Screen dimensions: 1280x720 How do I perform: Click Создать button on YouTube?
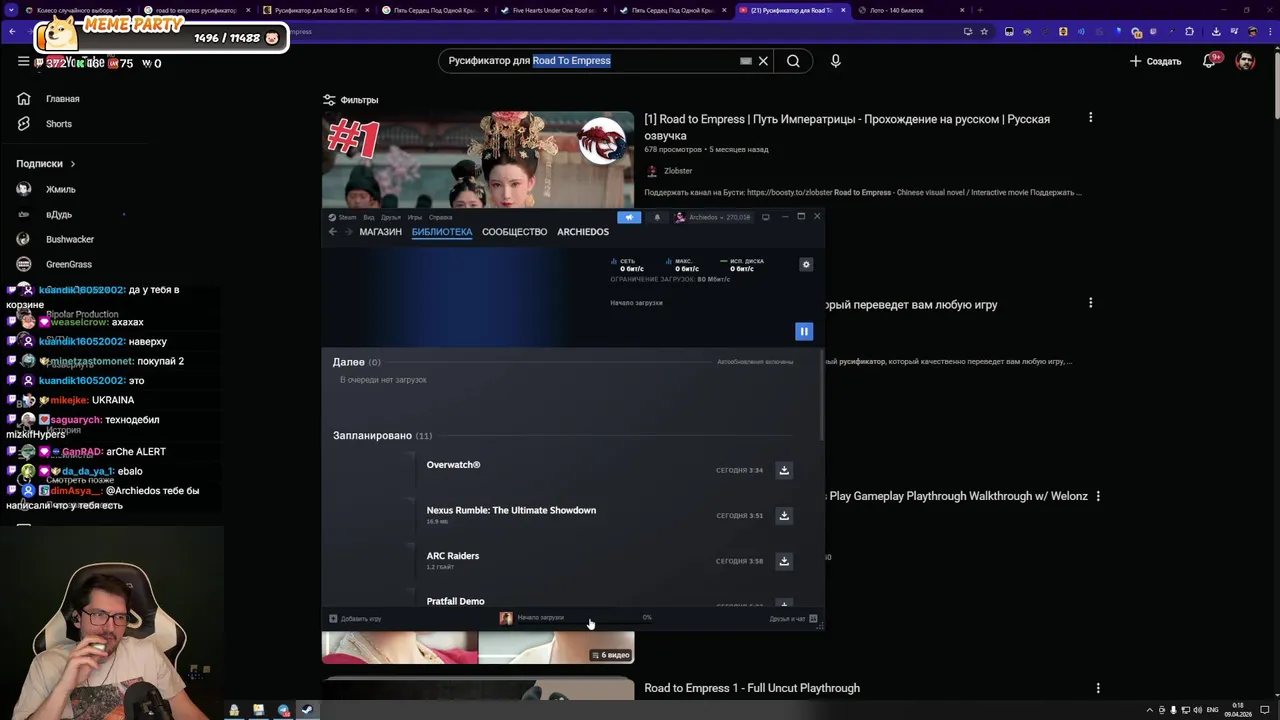coord(1155,61)
